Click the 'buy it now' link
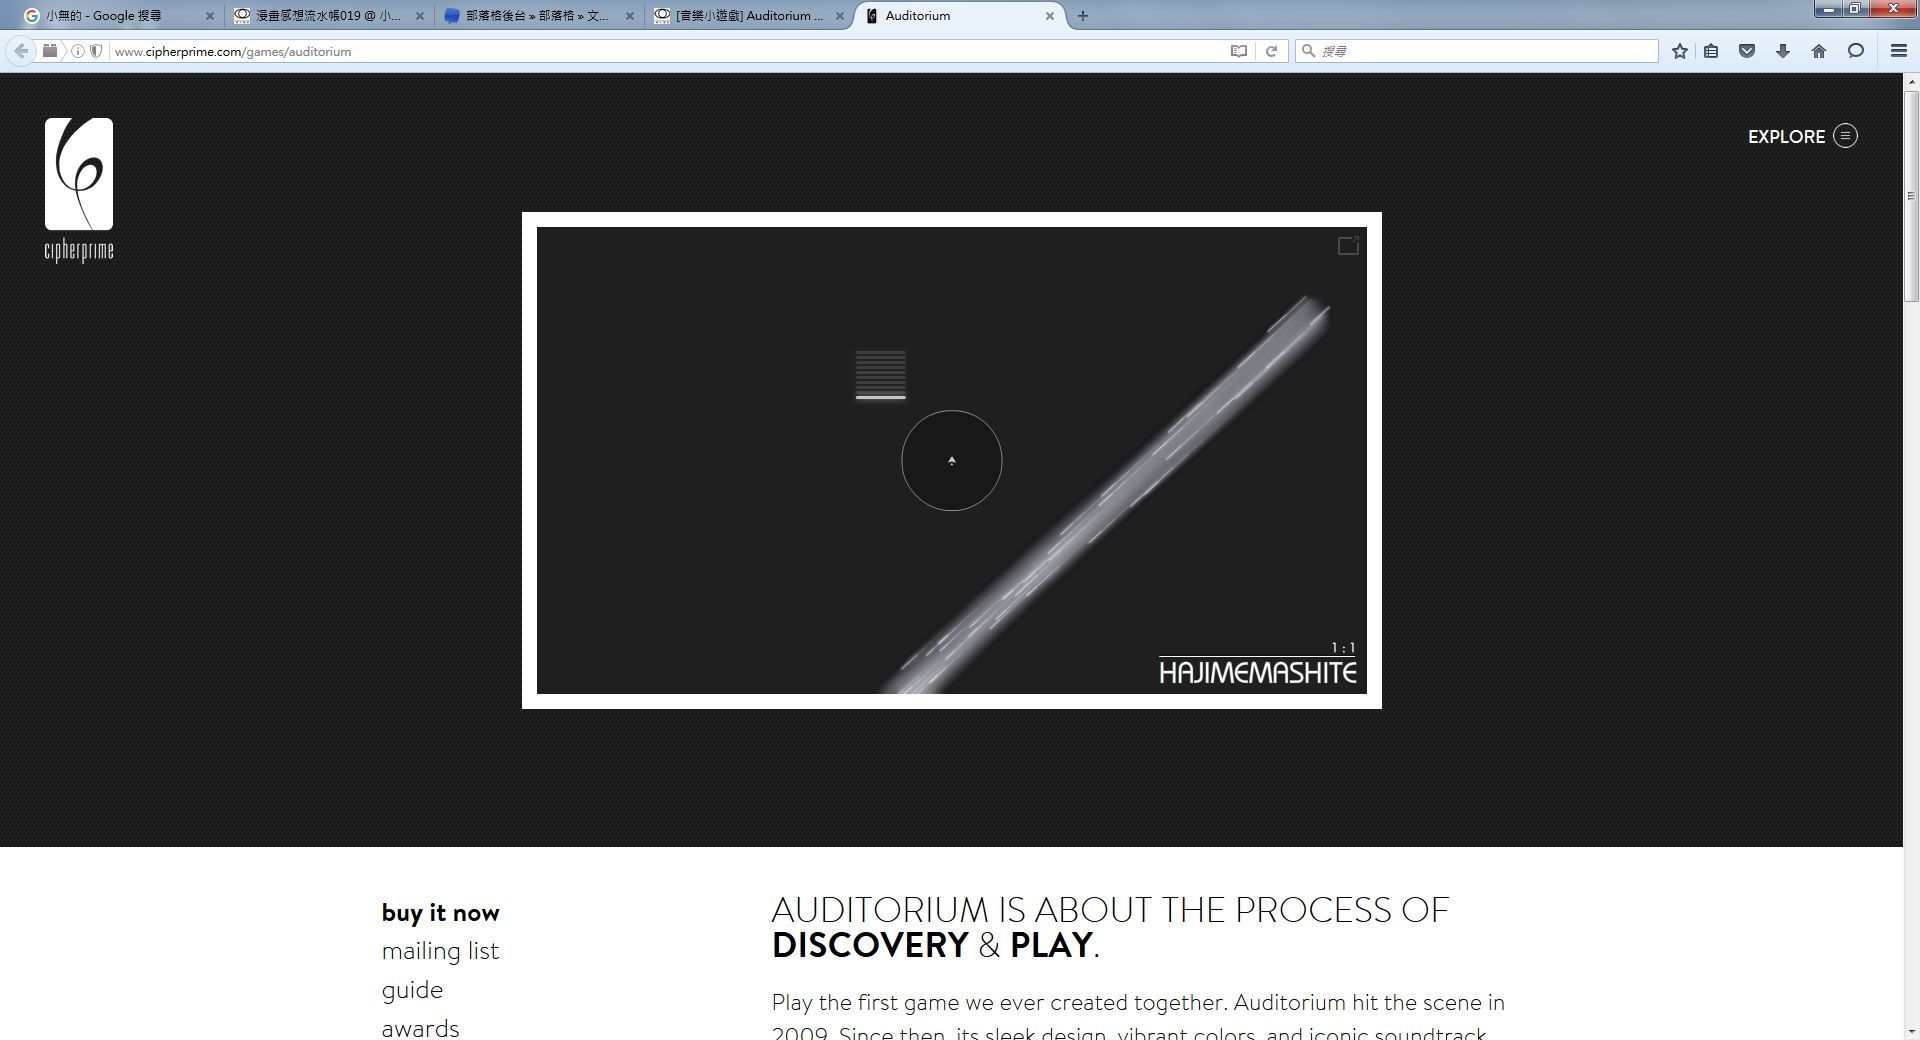This screenshot has height=1040, width=1920. 440,913
